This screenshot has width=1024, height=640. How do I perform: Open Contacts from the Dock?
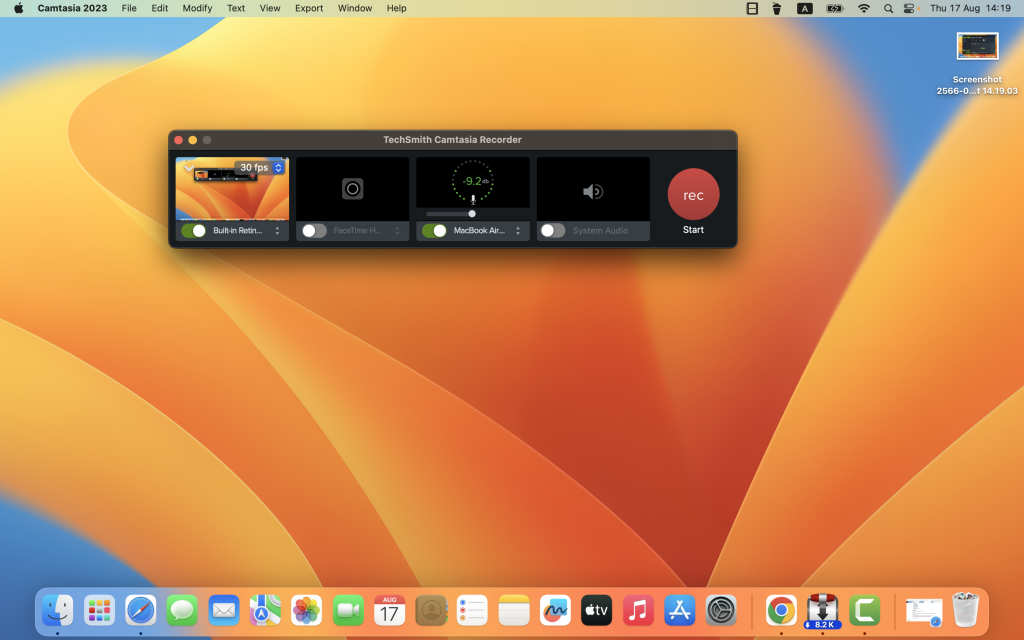click(x=431, y=611)
